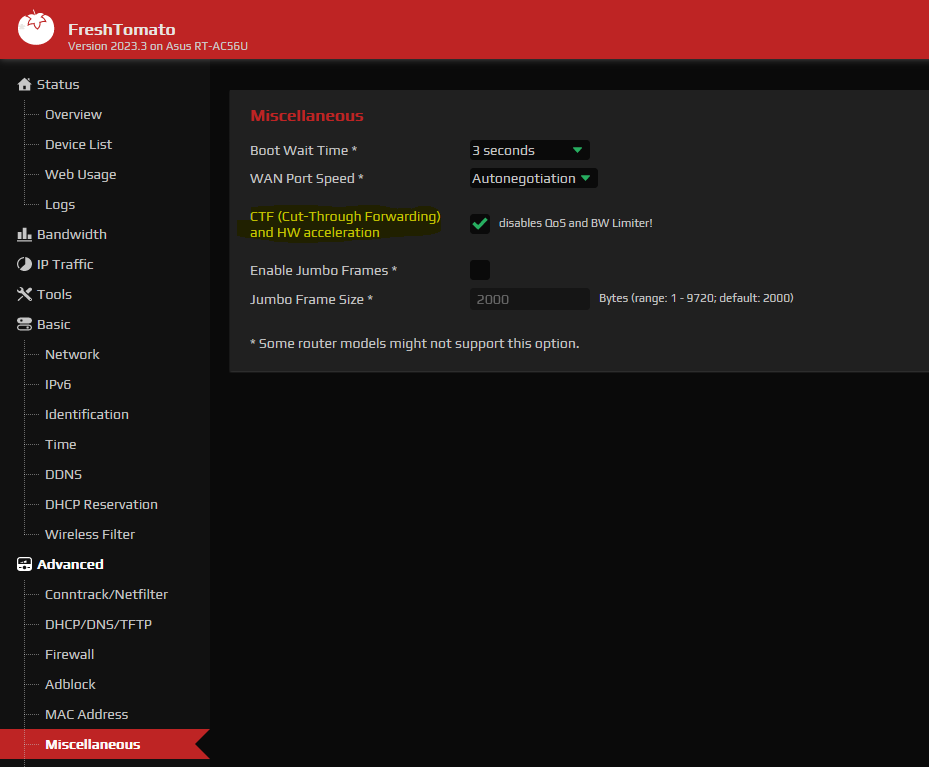929x767 pixels.
Task: Click the IP Traffic pie icon
Action: coord(24,264)
